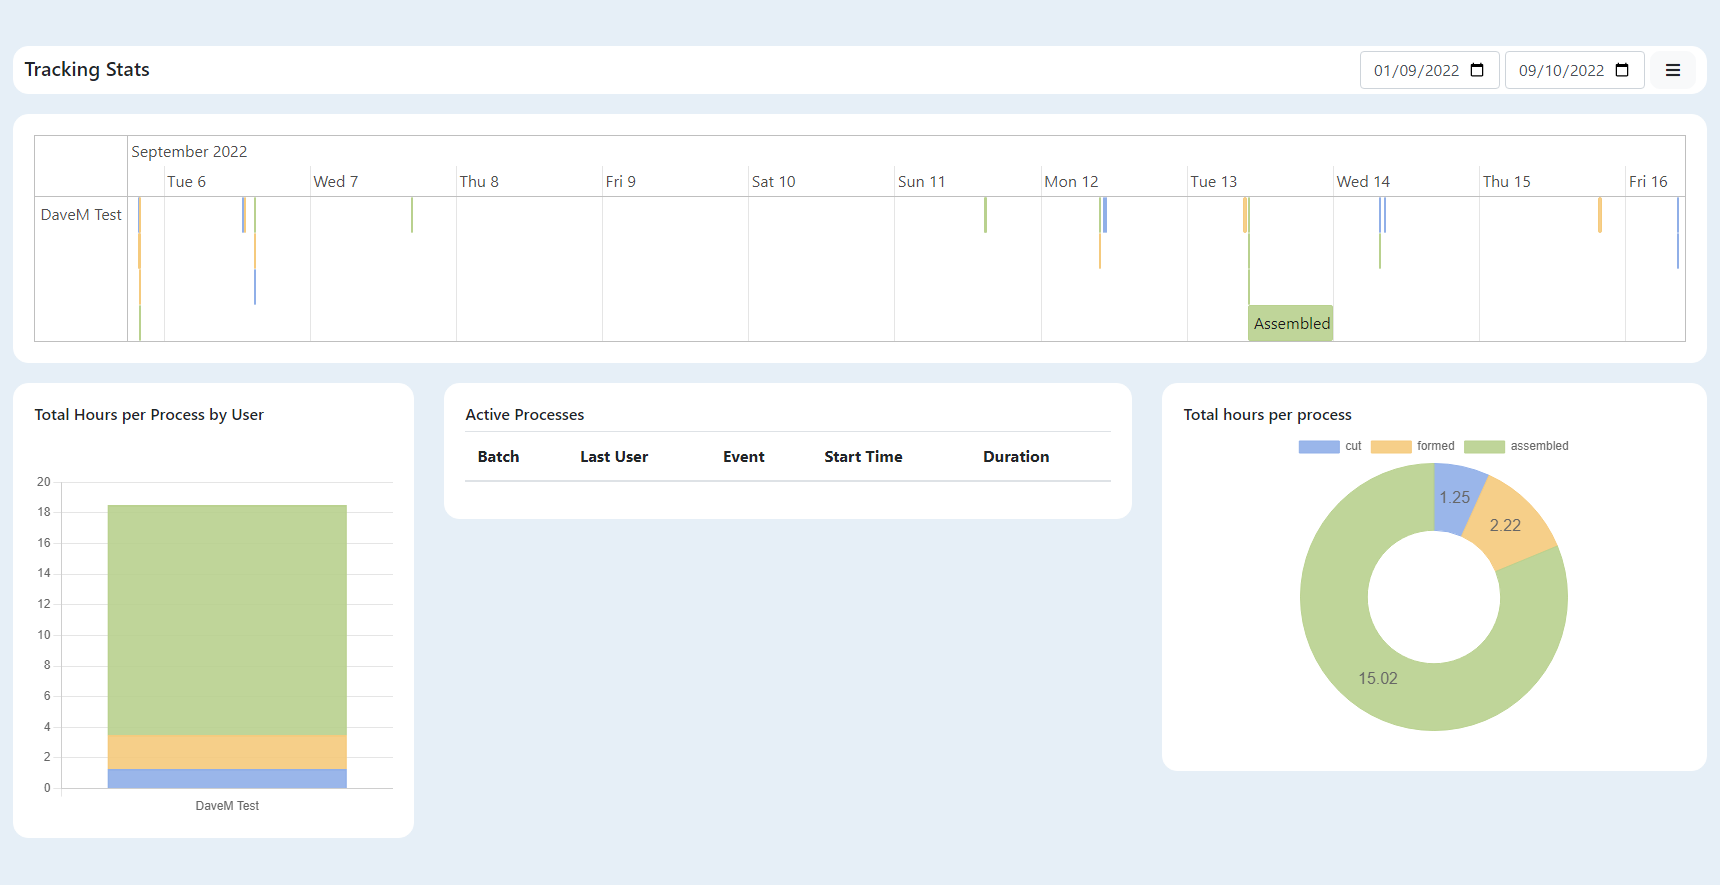The image size is (1720, 885).
Task: Sort by the Duration column header
Action: pyautogui.click(x=1016, y=457)
